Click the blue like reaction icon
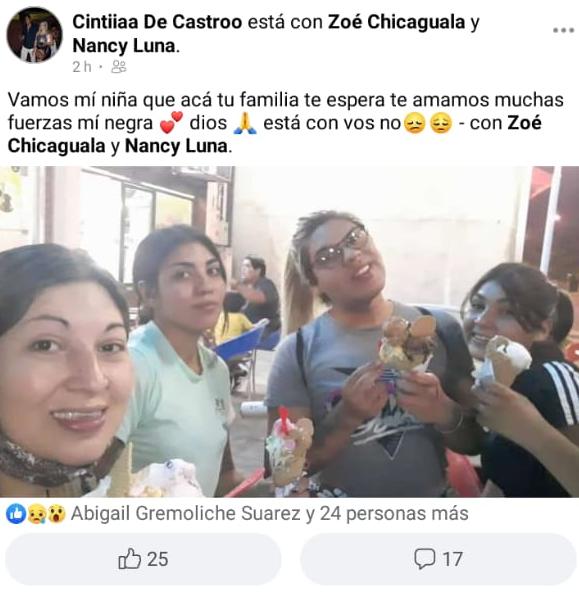The image size is (579, 592). 16,514
